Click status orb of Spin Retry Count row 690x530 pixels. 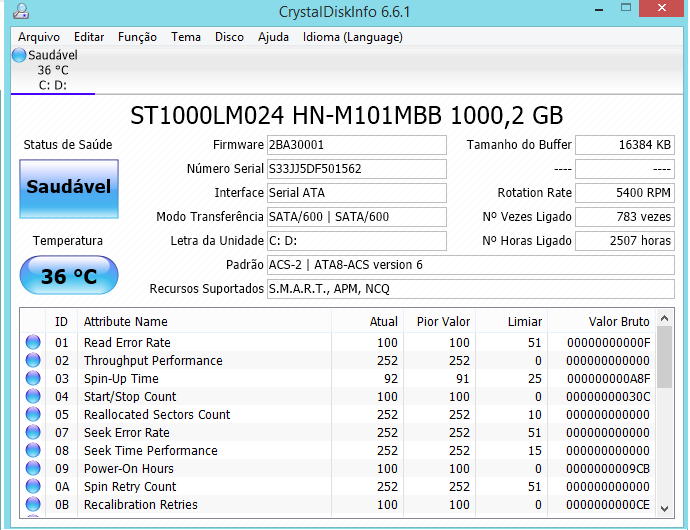pyautogui.click(x=33, y=487)
